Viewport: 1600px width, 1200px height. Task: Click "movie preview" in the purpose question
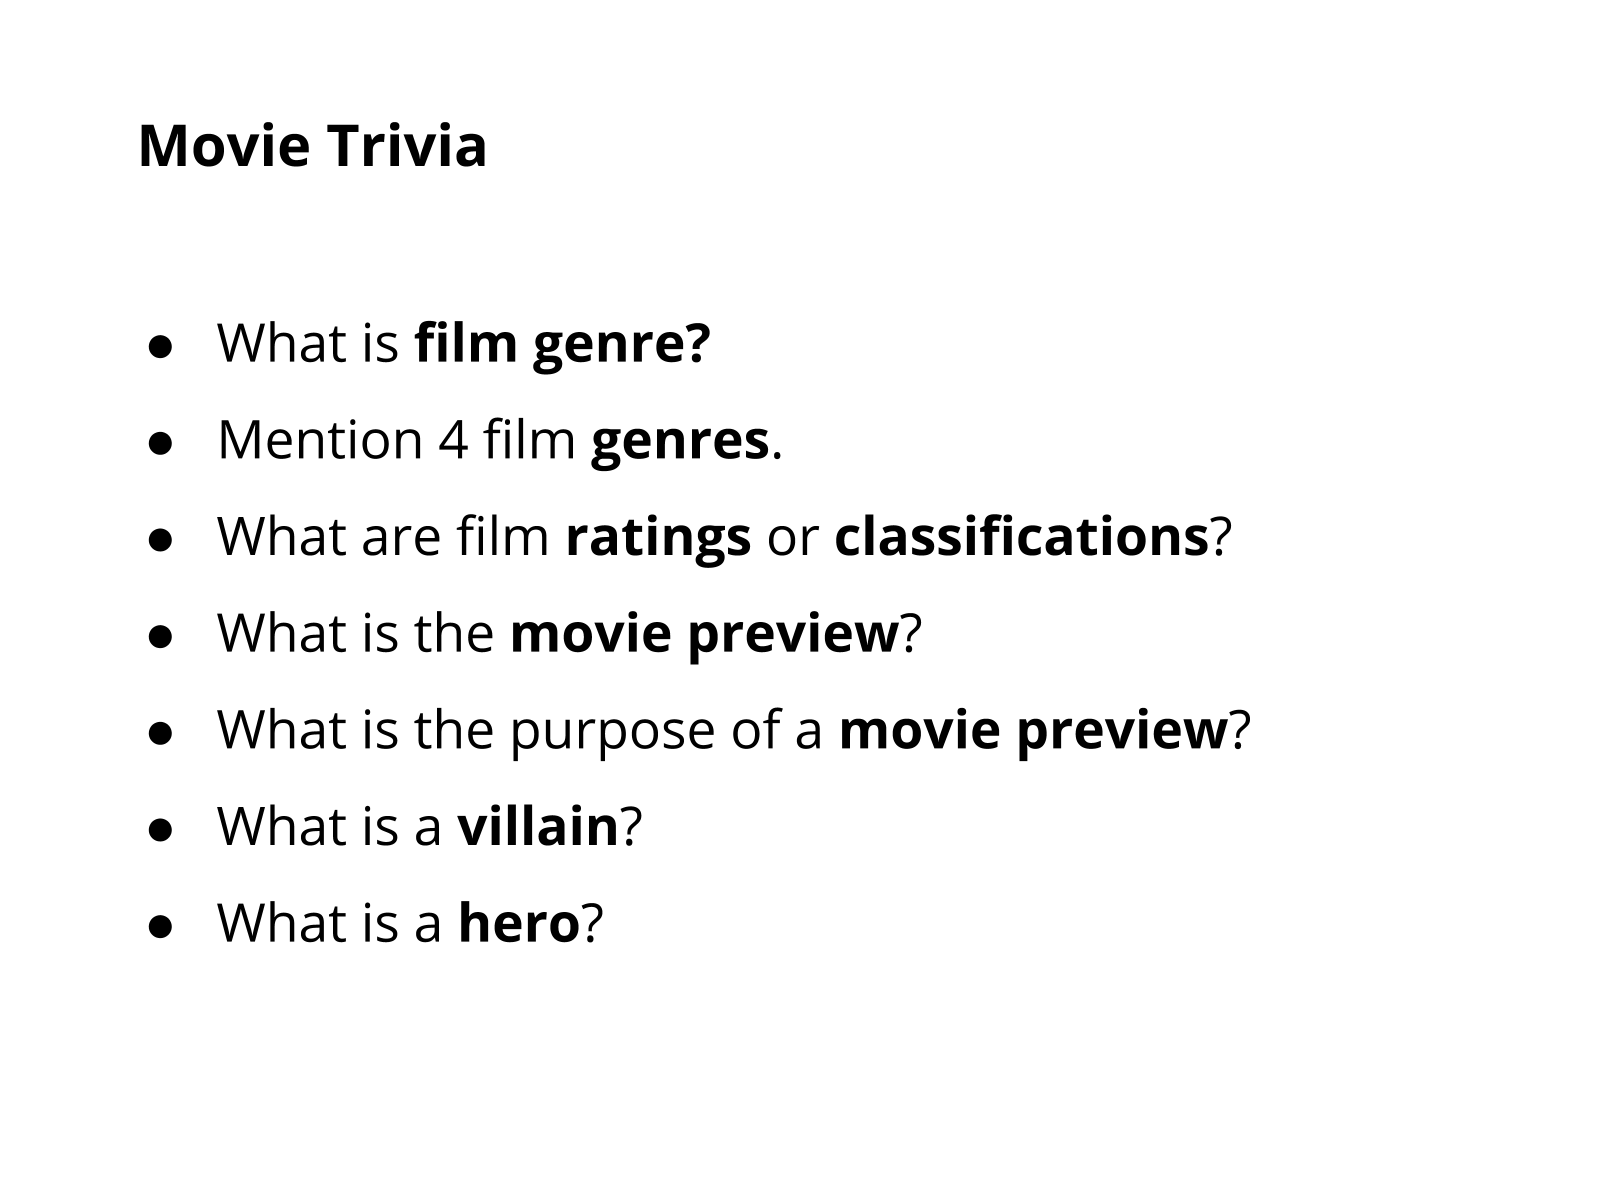click(x=1033, y=730)
